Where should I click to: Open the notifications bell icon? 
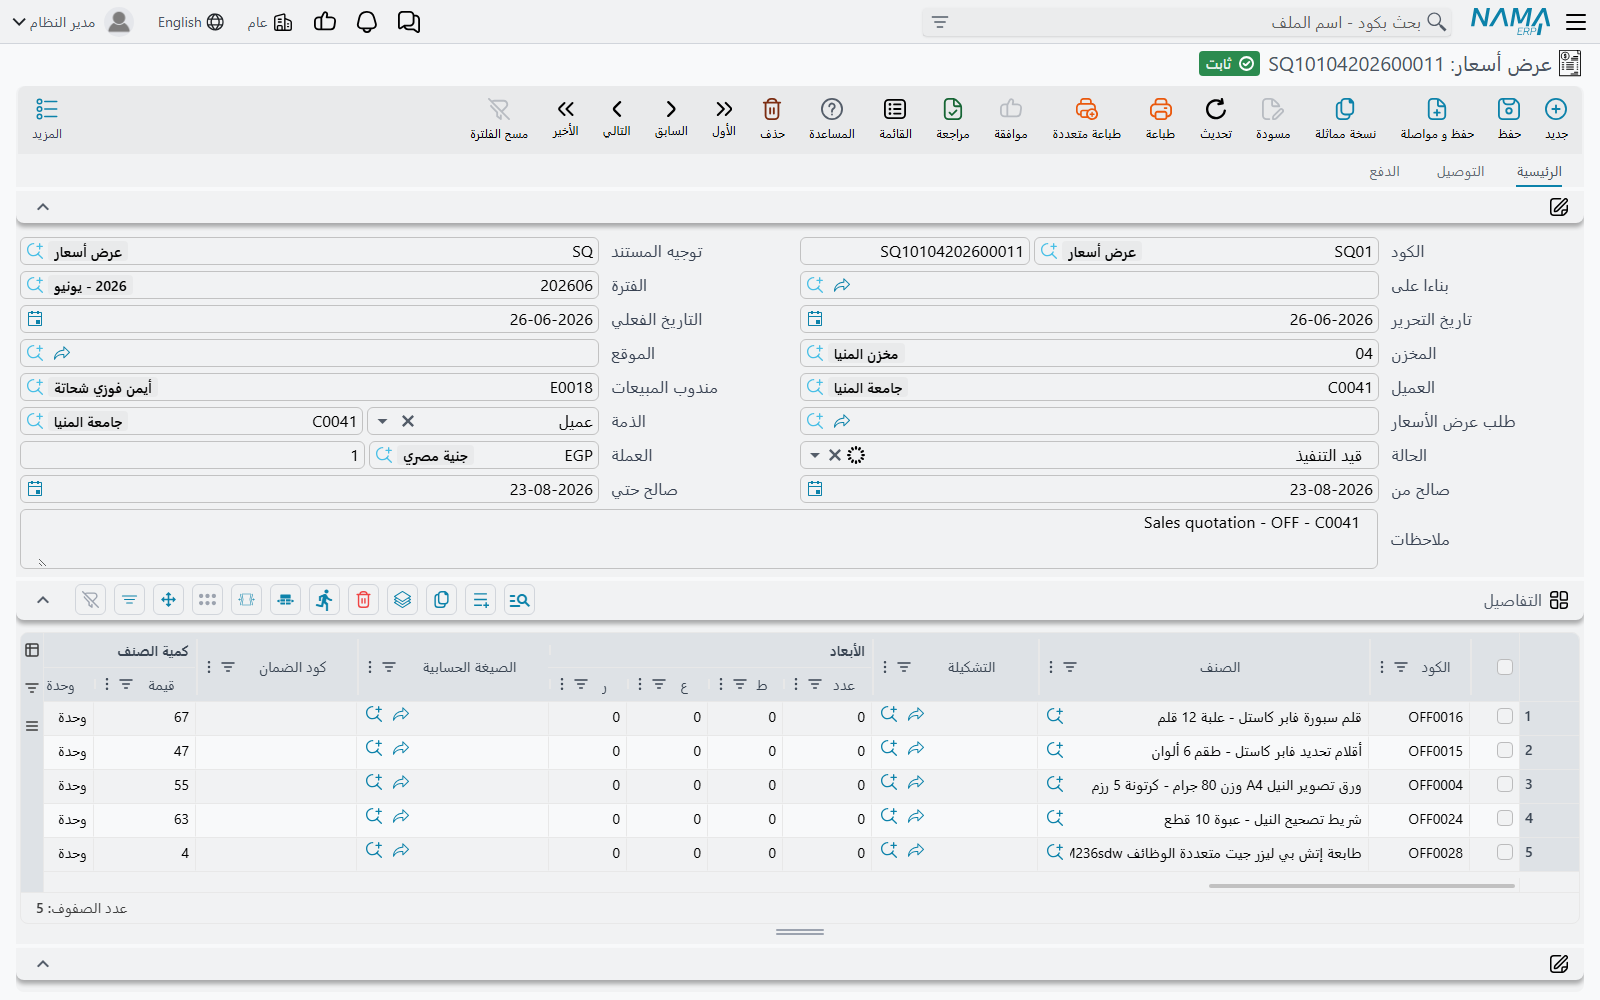point(367,22)
